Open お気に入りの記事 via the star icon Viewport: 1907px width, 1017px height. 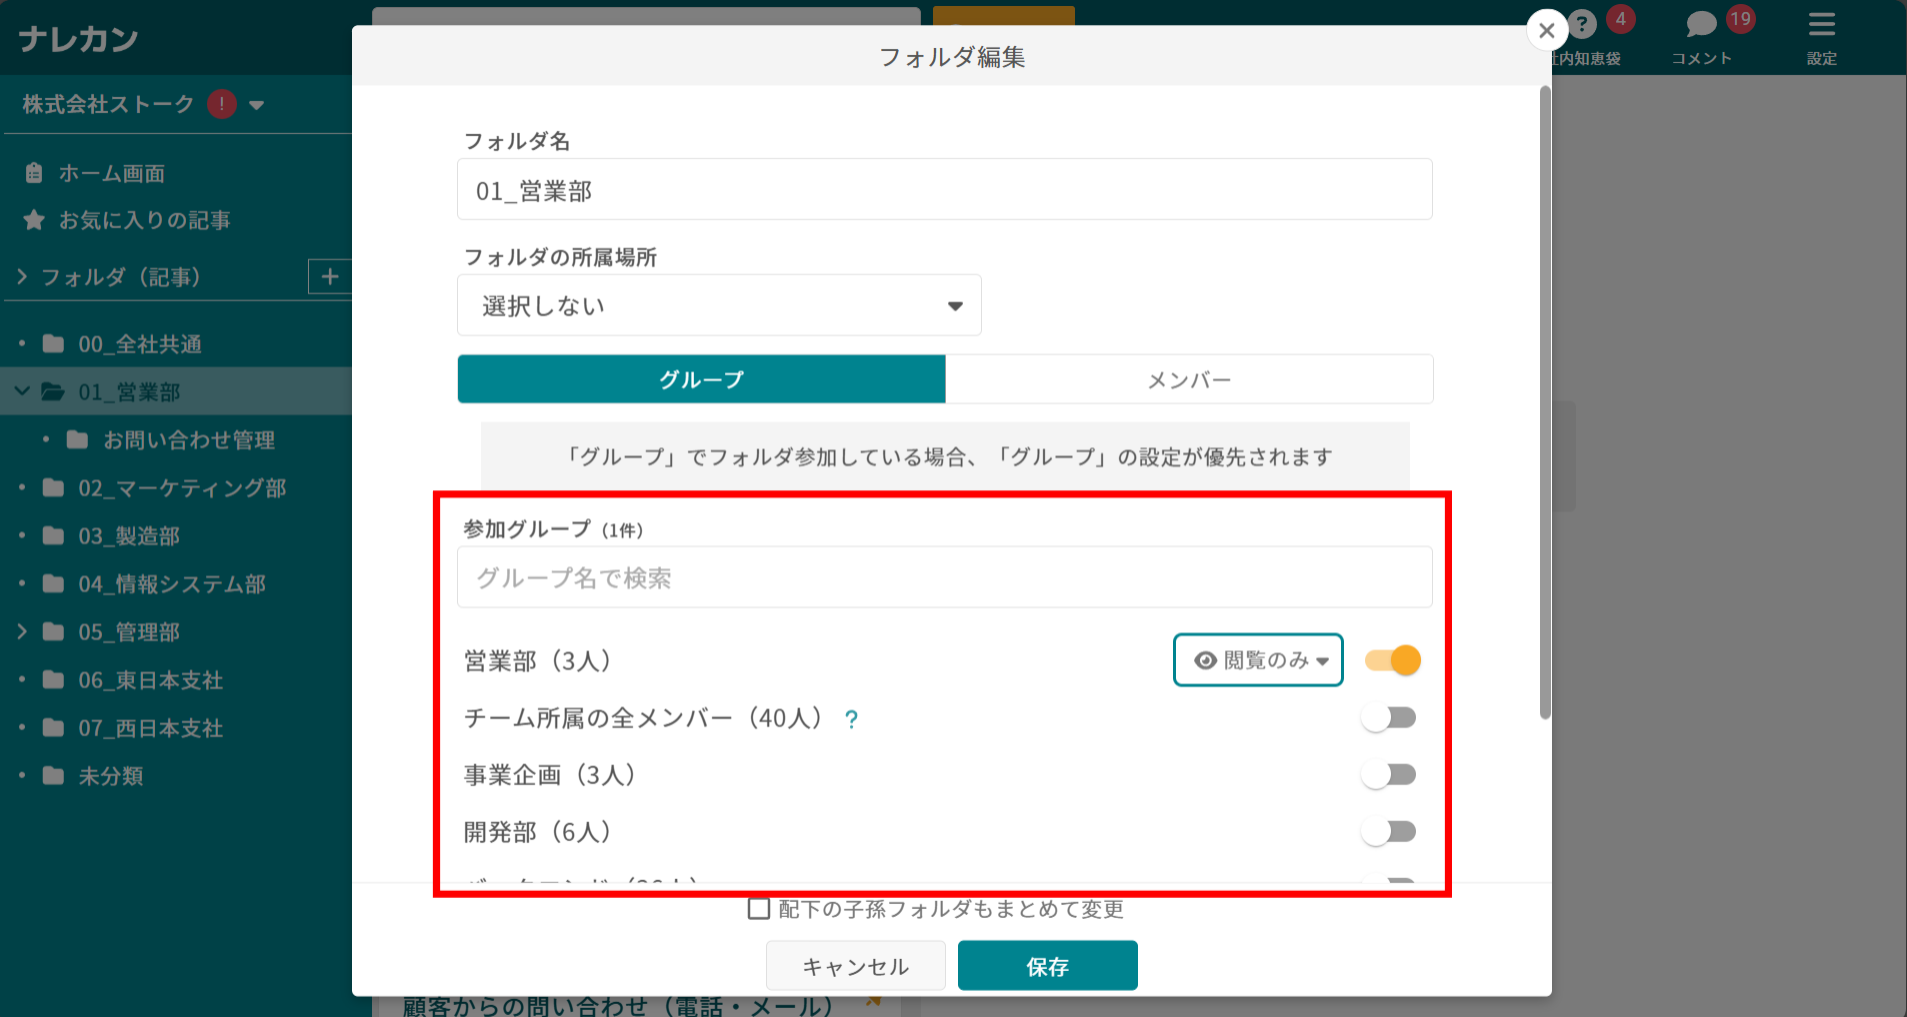point(32,220)
